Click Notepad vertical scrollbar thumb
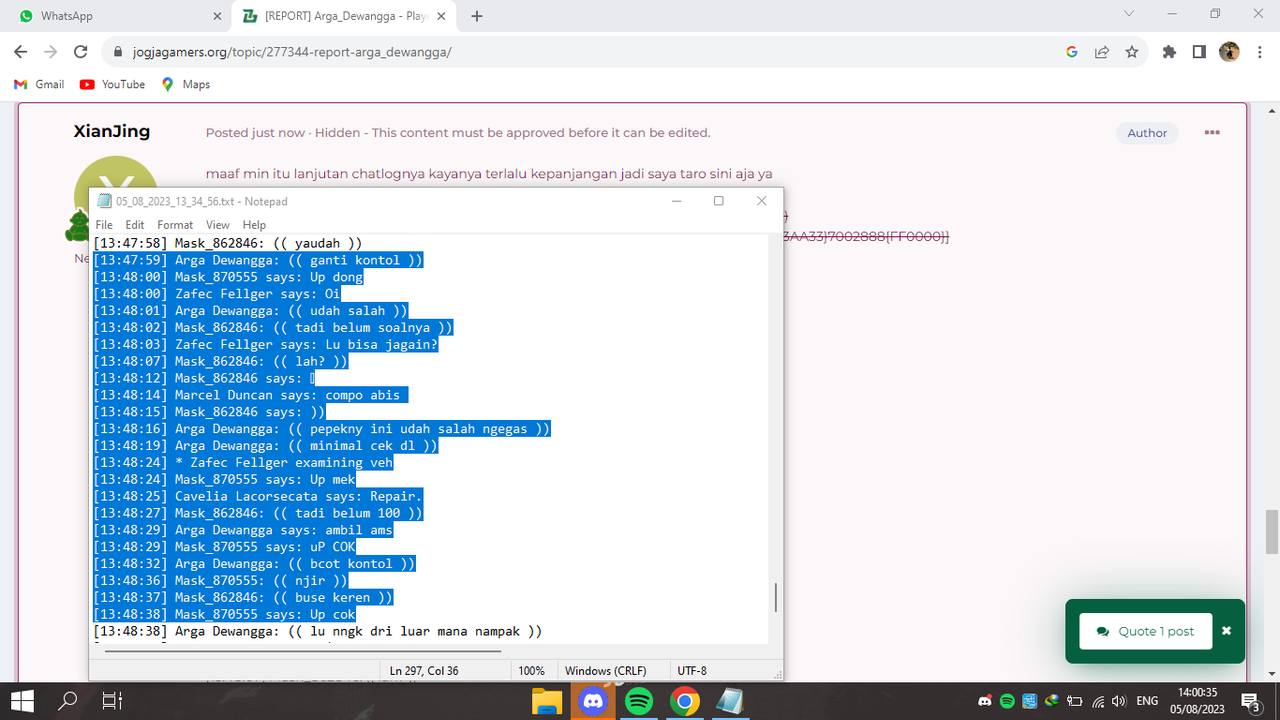This screenshot has width=1280, height=720. (775, 598)
